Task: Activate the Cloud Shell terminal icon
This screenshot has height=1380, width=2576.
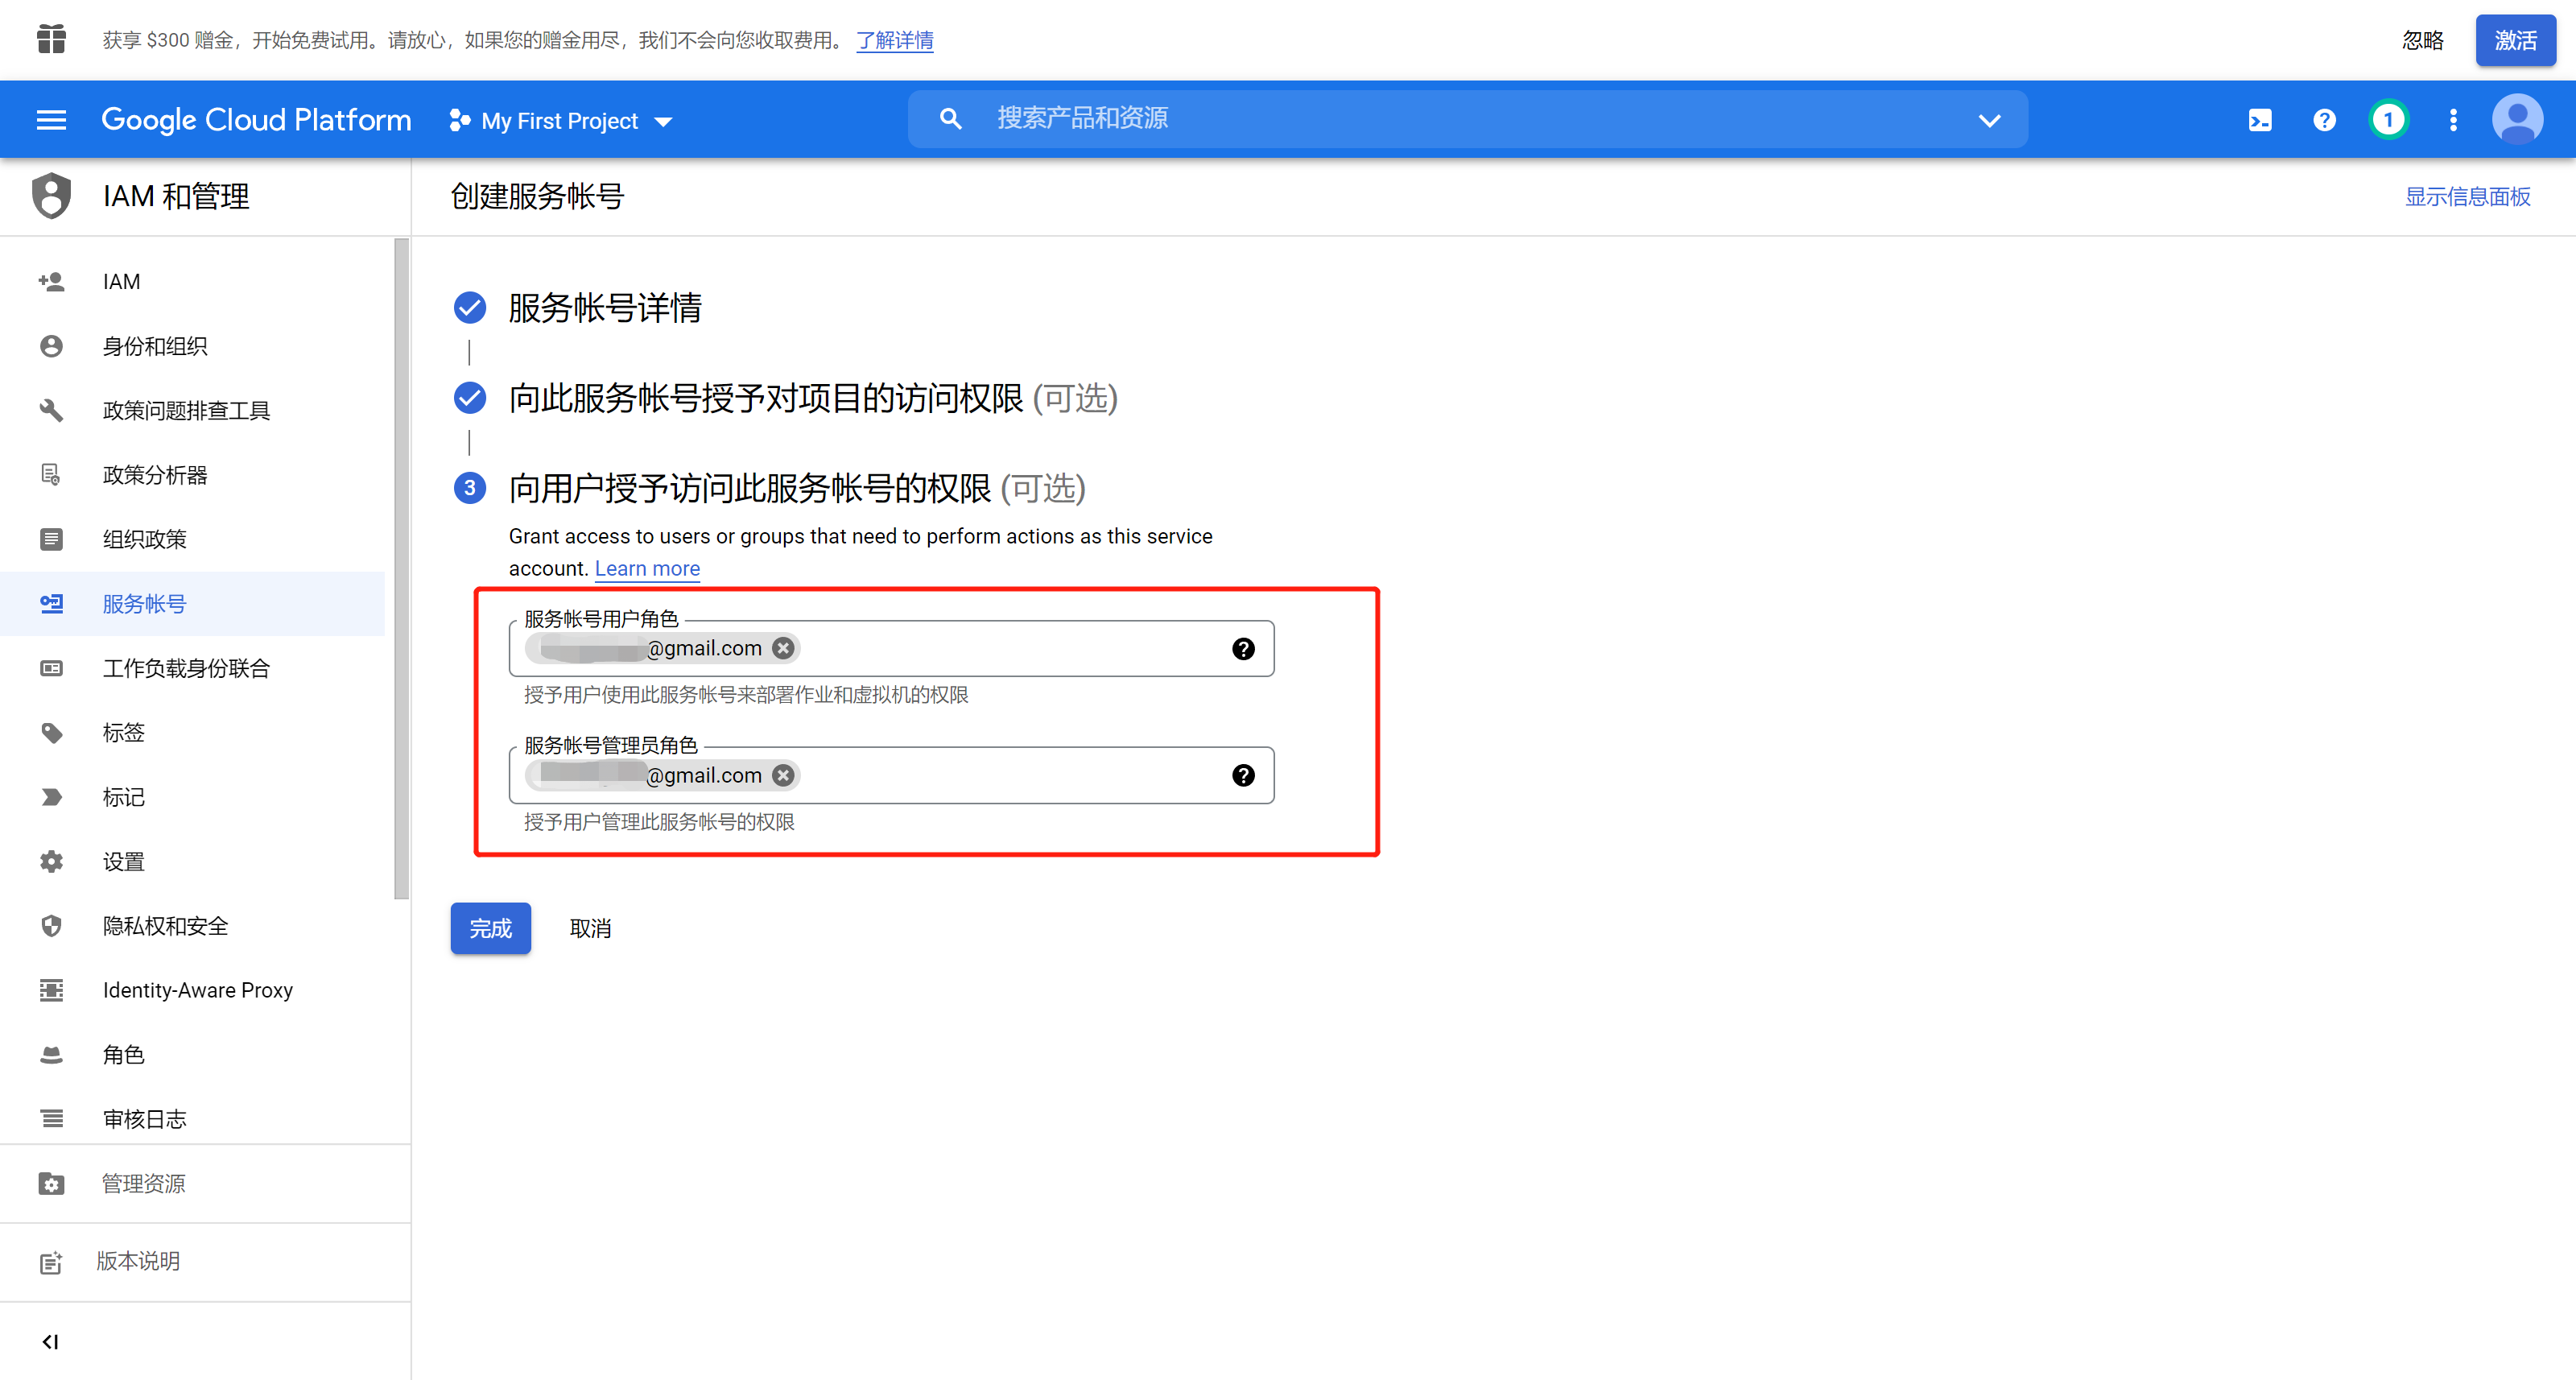Action: point(2260,119)
